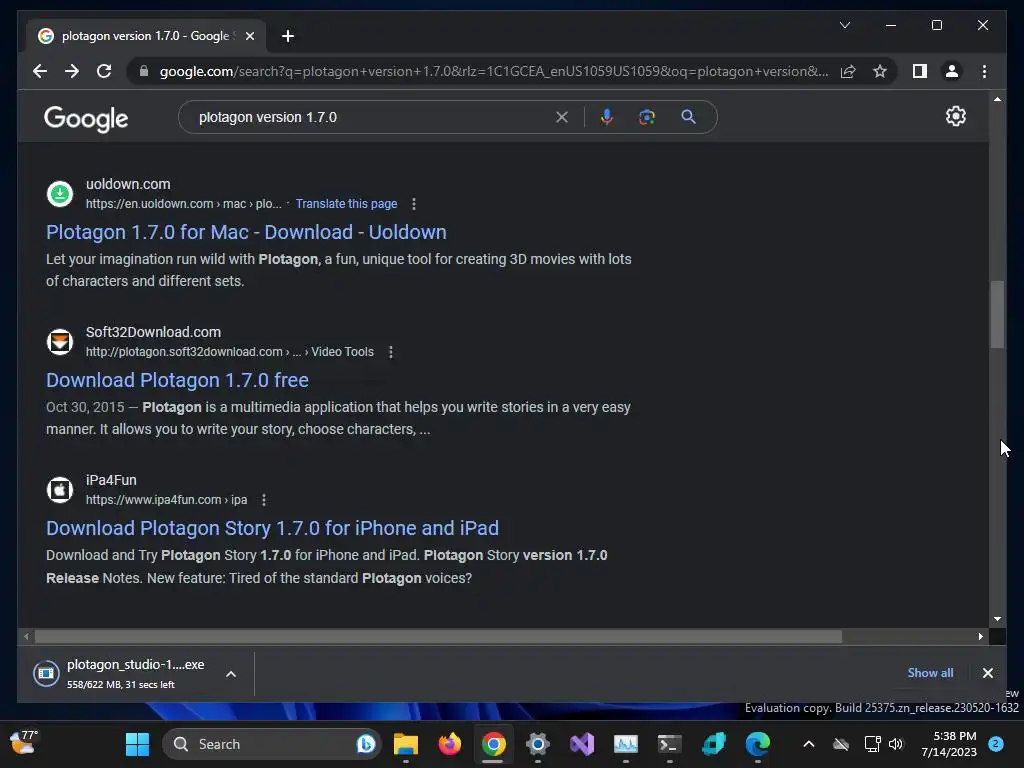Toggle the browser side panel
This screenshot has width=1024, height=768.
(x=920, y=71)
